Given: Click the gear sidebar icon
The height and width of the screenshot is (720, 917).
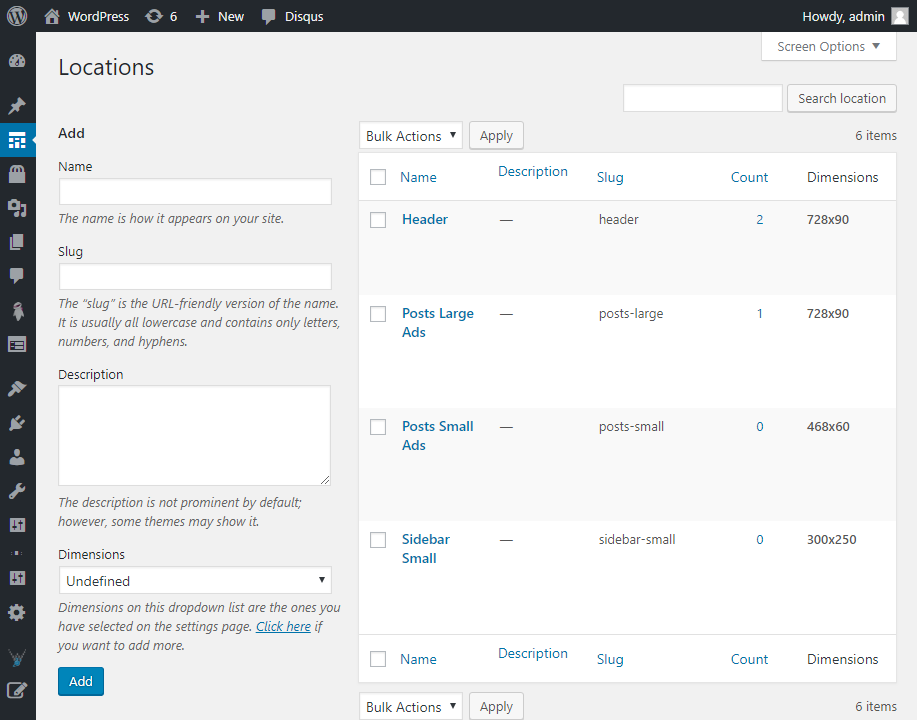Looking at the screenshot, I should [x=17, y=612].
